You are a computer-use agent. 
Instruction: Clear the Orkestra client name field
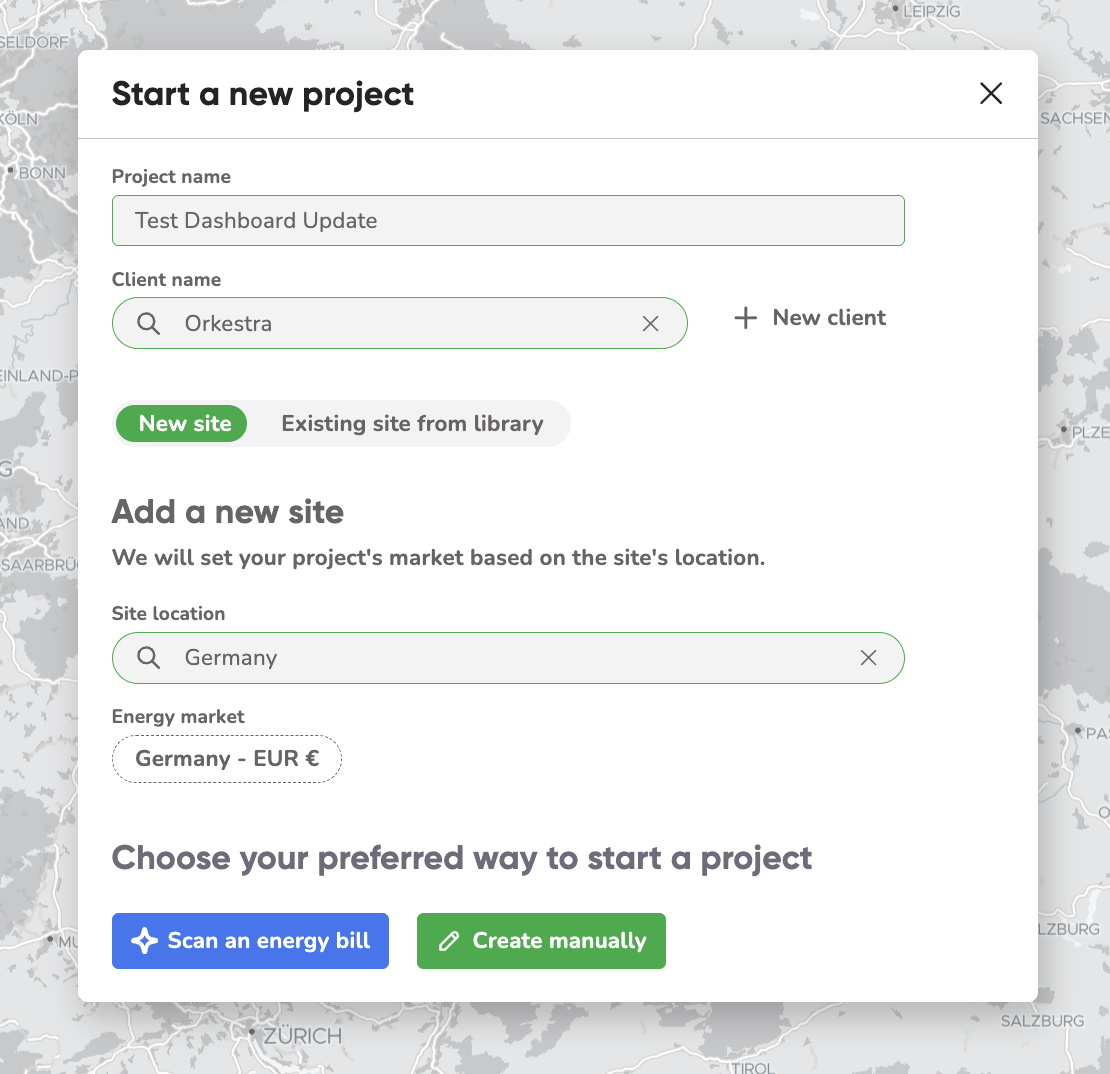coord(650,324)
